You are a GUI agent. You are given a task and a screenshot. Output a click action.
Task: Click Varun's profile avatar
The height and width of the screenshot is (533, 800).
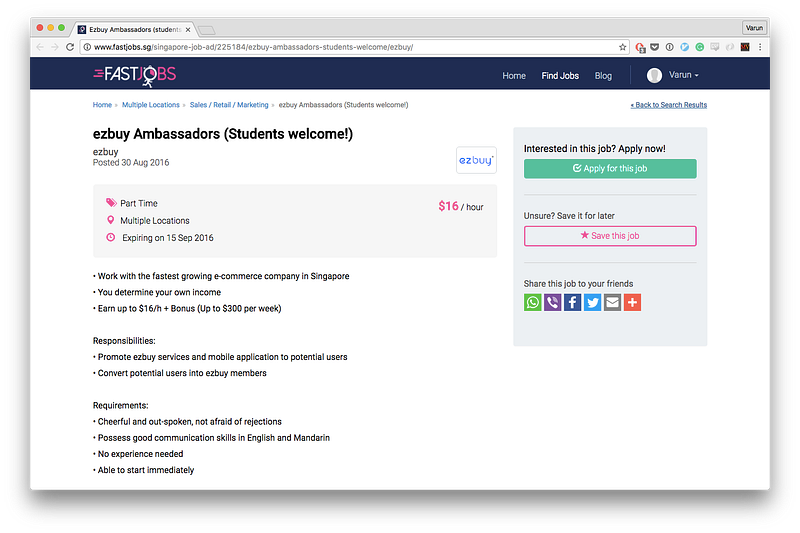coord(654,75)
